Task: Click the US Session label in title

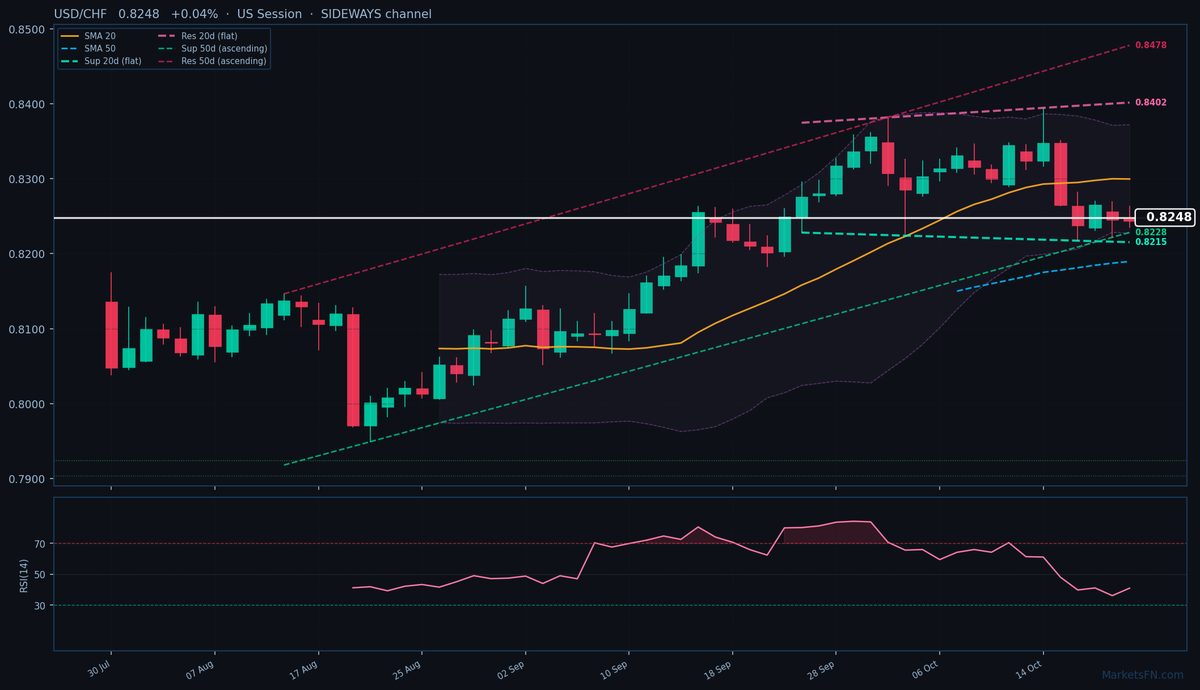Action: (270, 14)
